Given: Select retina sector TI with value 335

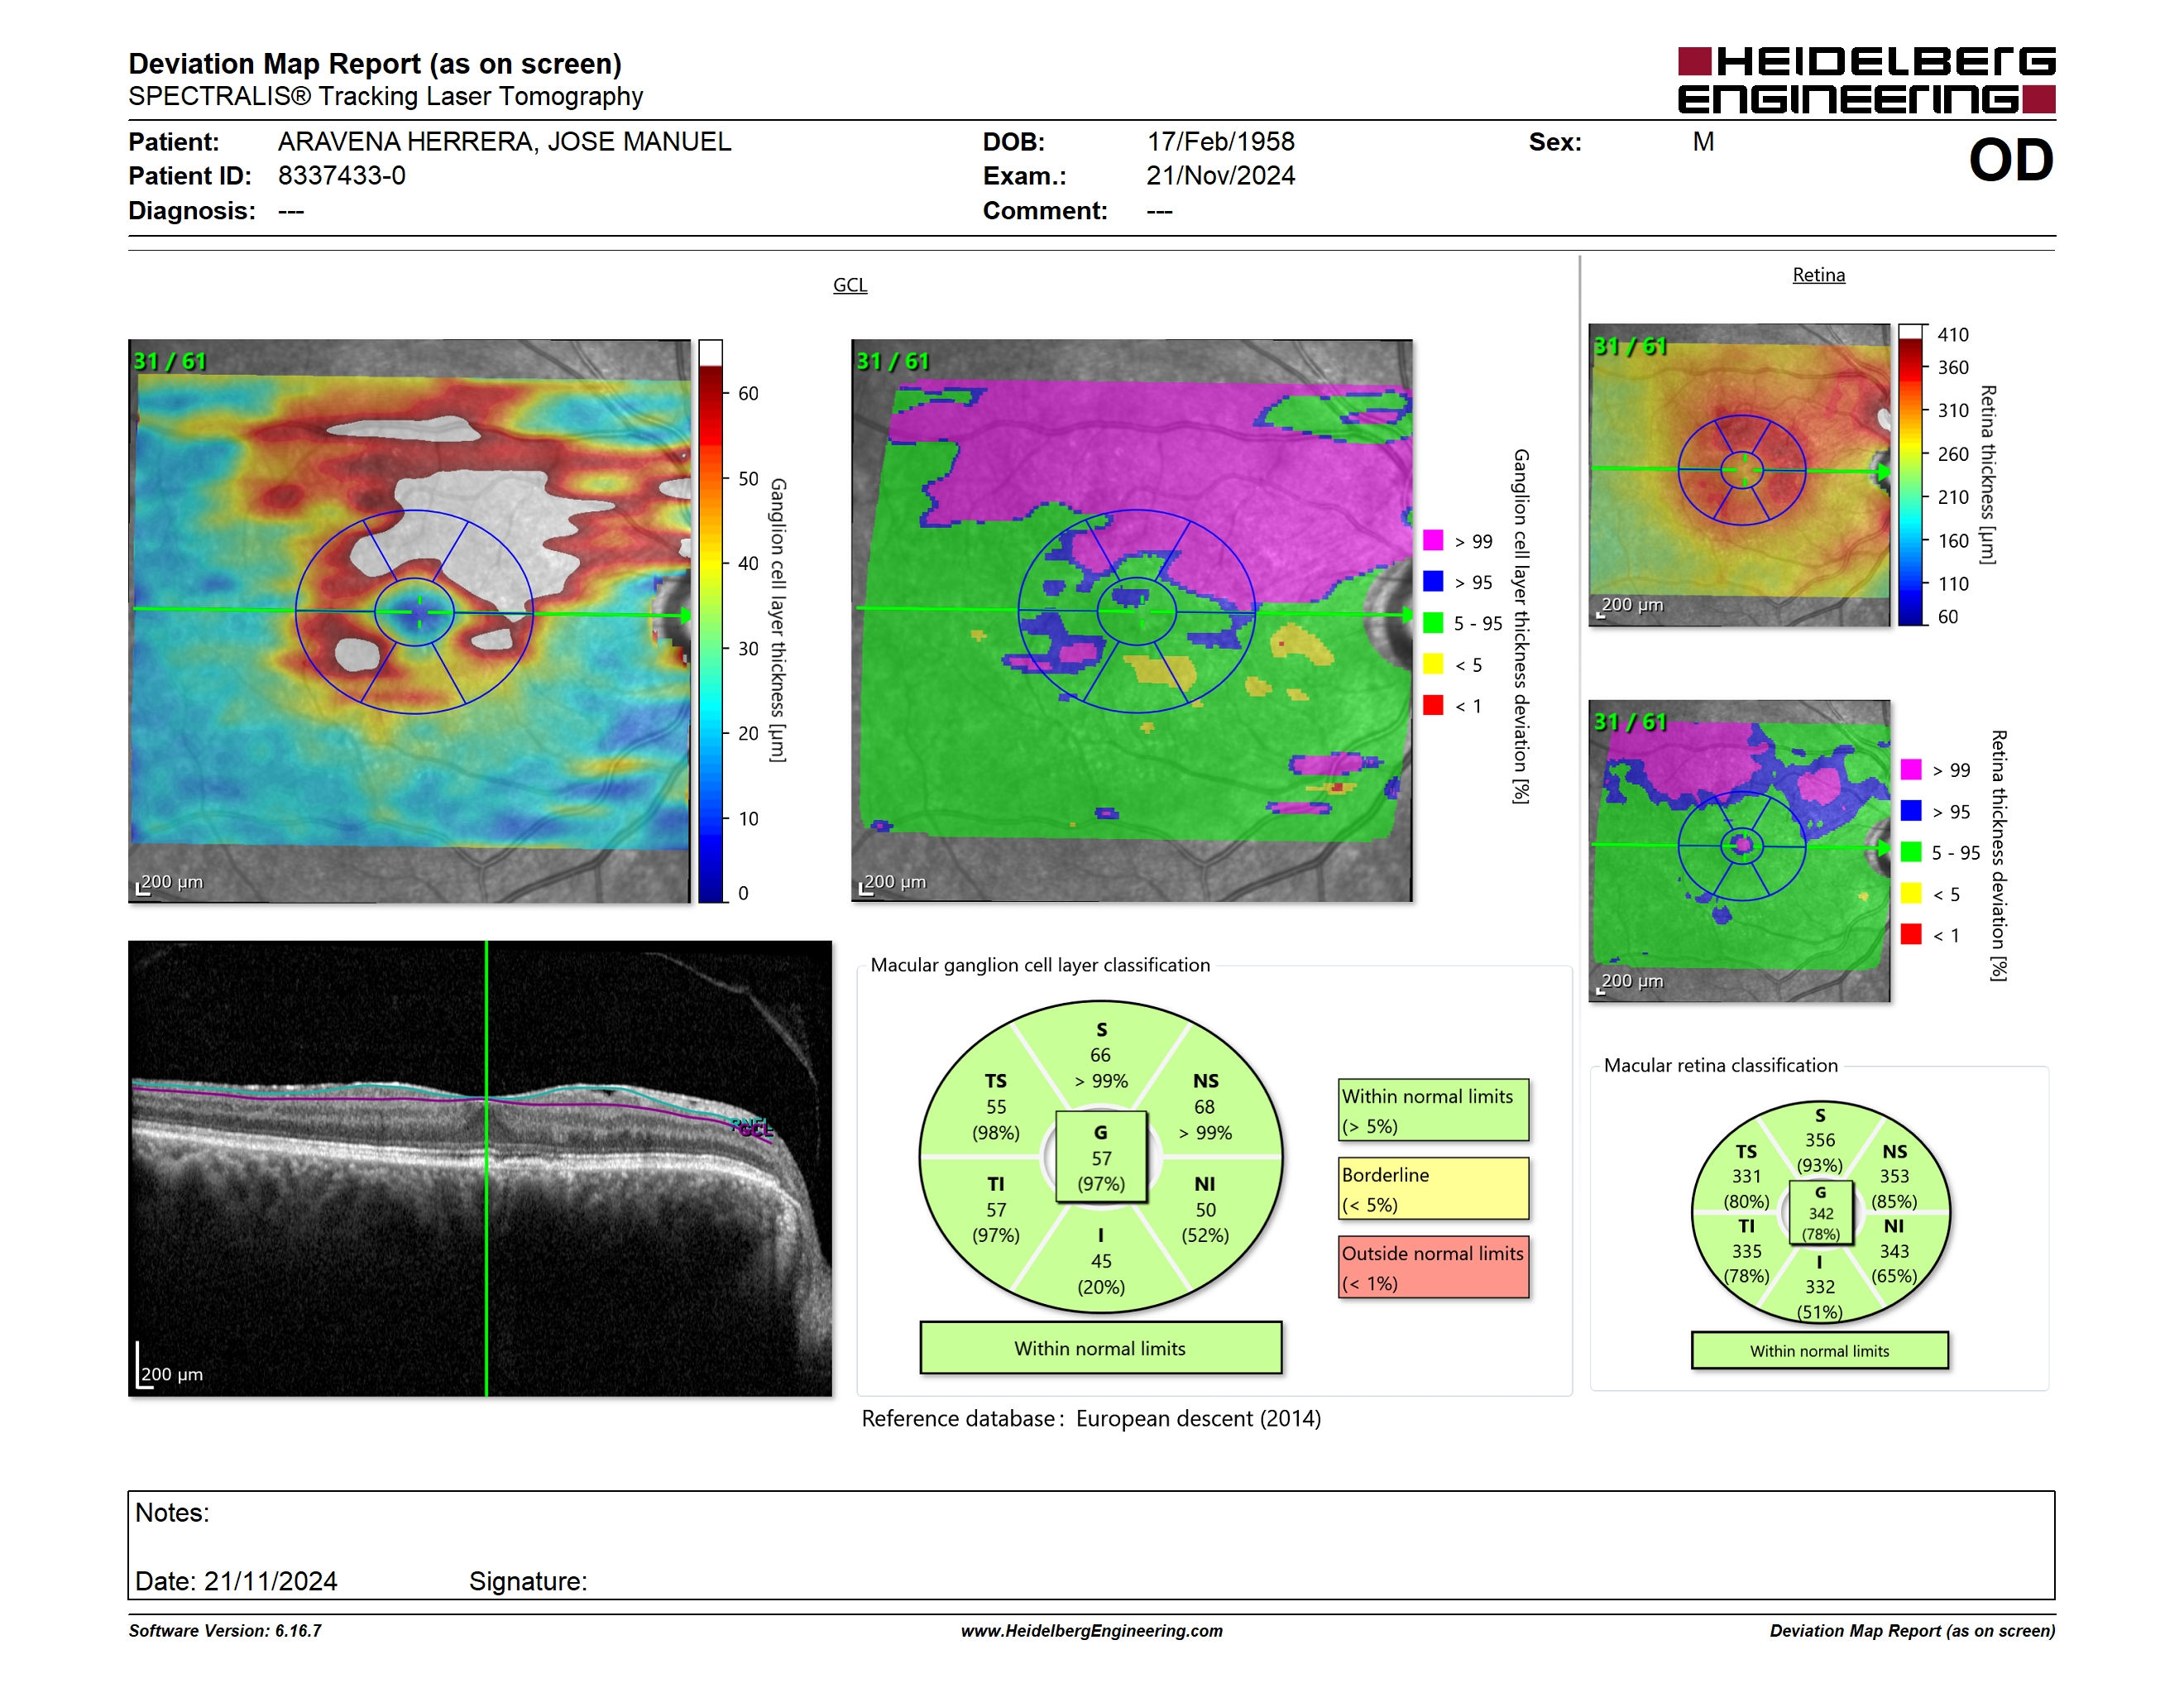Looking at the screenshot, I should [1746, 1251].
